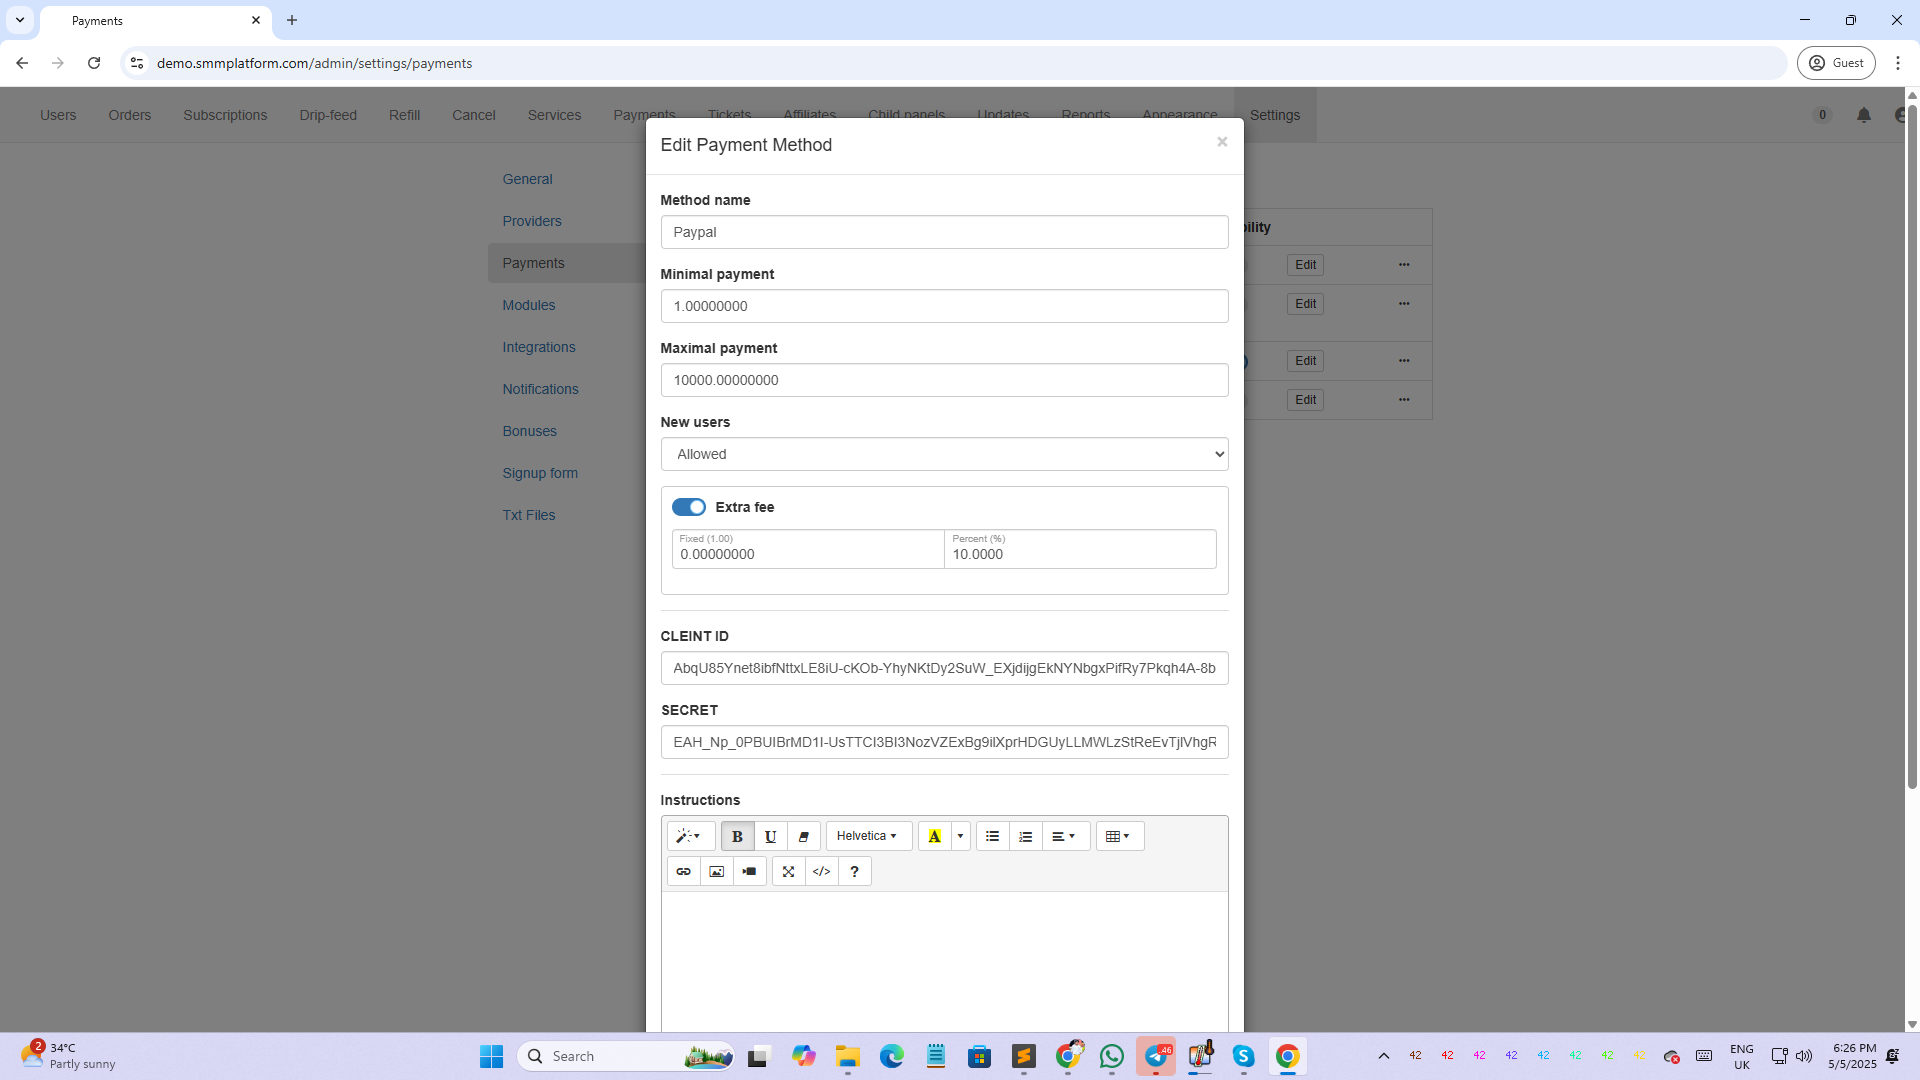
Task: Click the insert picture icon
Action: [x=716, y=871]
